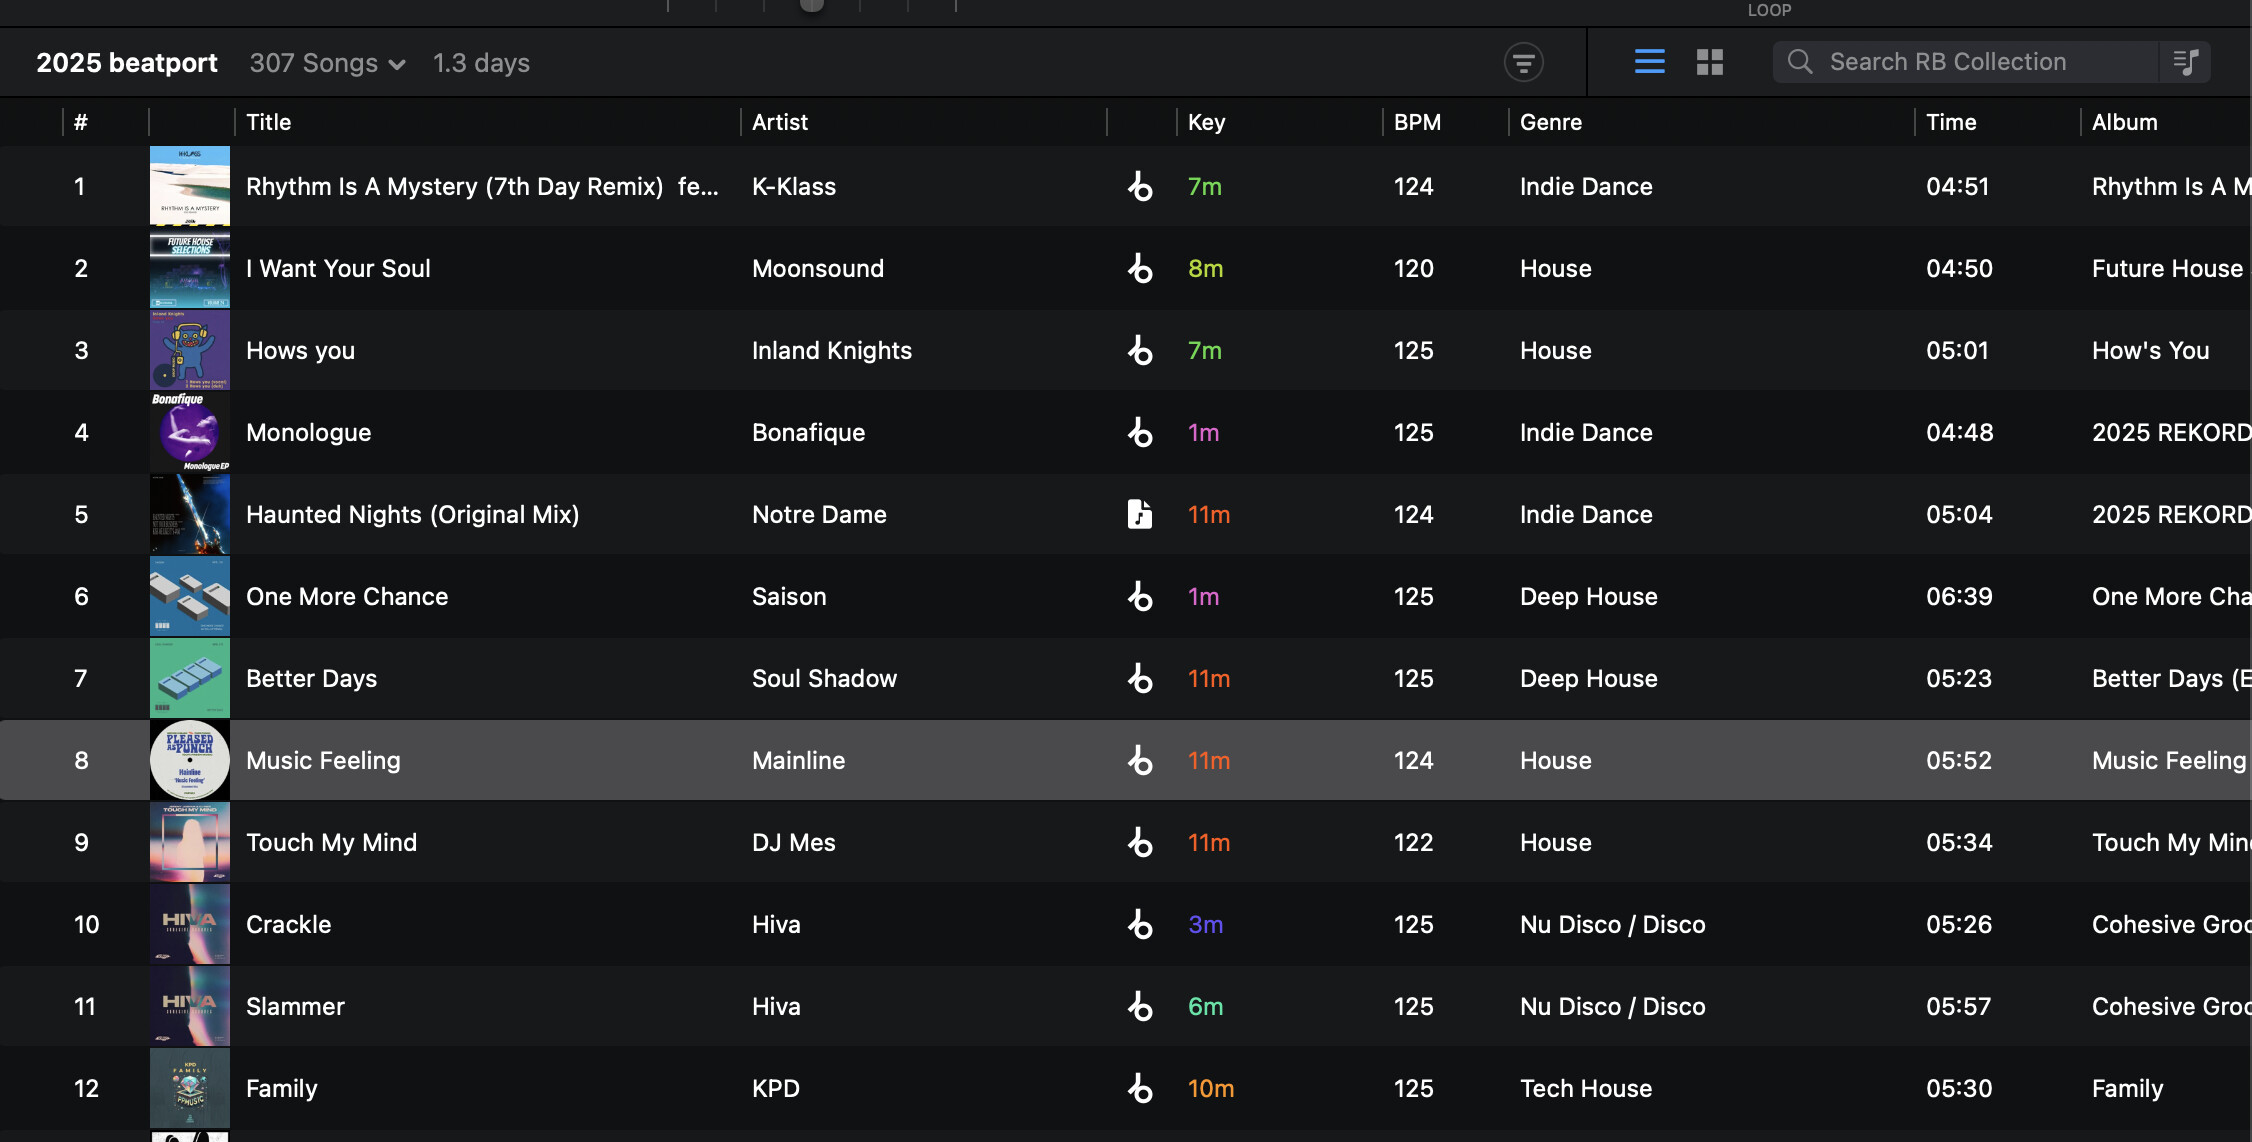This screenshot has height=1142, width=2252.
Task: Click the track filter icon
Action: point(1523,63)
